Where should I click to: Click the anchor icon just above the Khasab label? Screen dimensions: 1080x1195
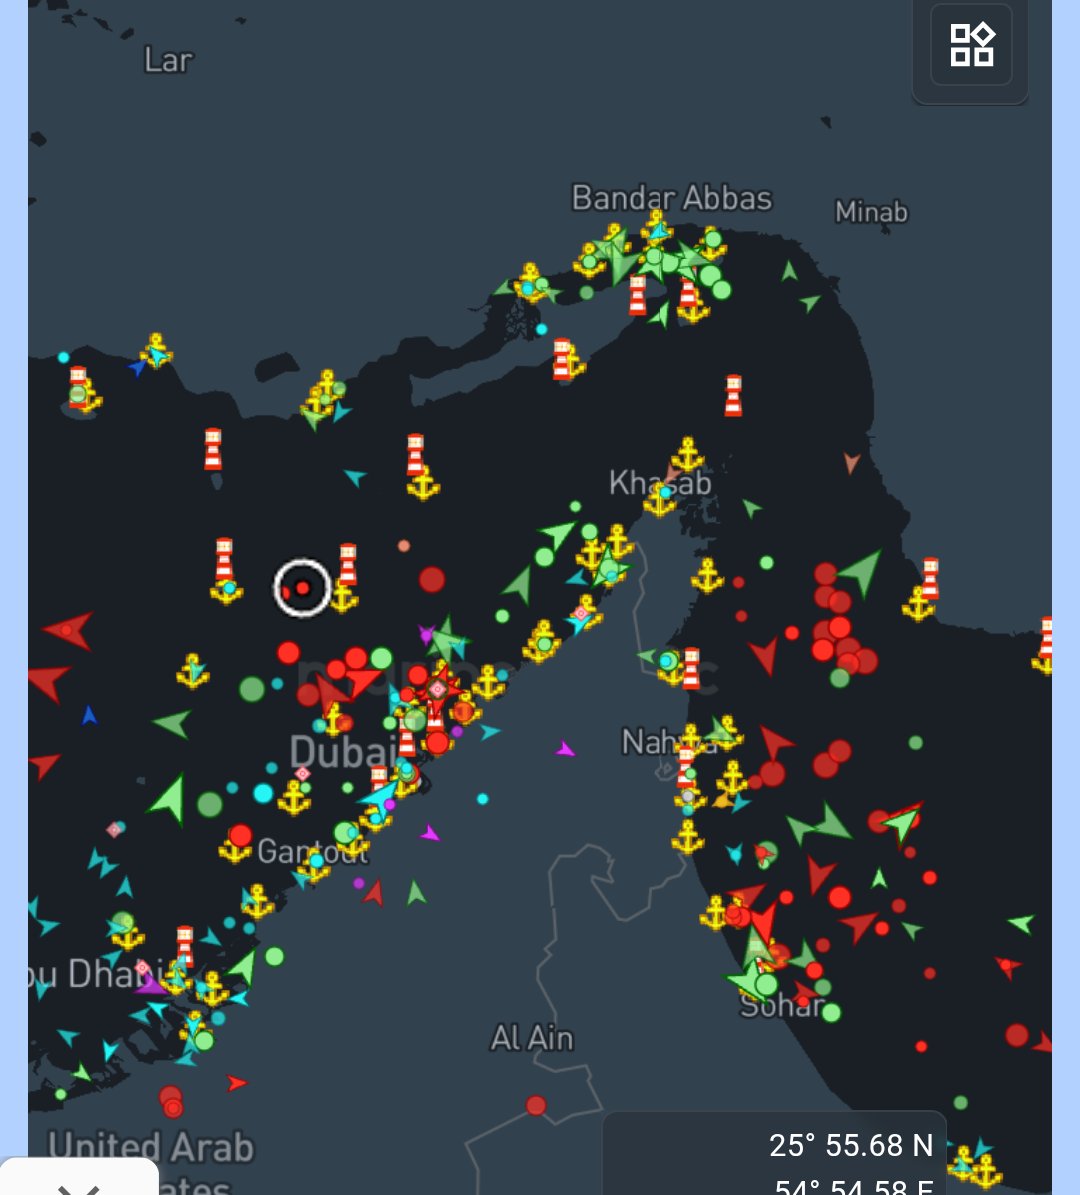pyautogui.click(x=687, y=454)
